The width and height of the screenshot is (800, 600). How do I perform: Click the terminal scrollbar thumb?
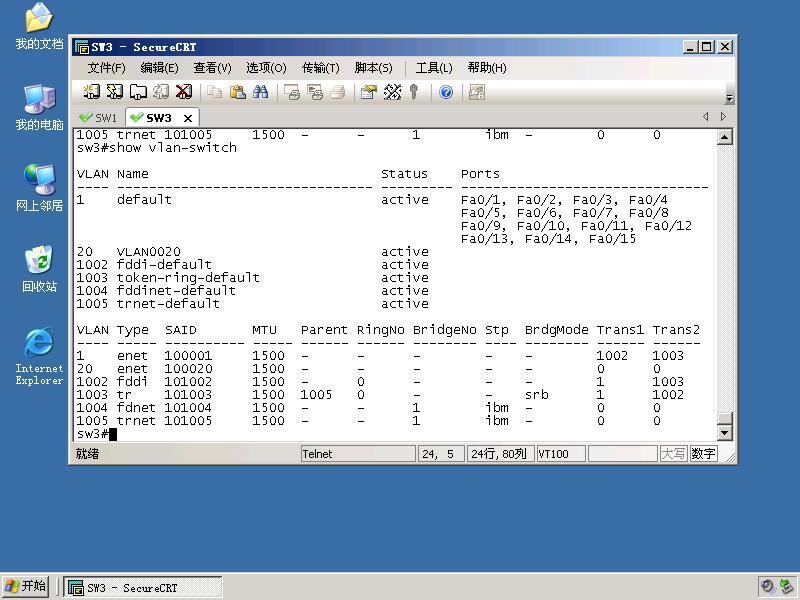pos(725,418)
